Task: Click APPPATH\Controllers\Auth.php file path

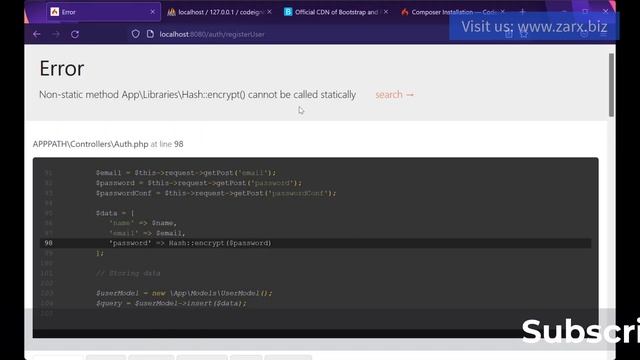Action: pyautogui.click(x=90, y=144)
